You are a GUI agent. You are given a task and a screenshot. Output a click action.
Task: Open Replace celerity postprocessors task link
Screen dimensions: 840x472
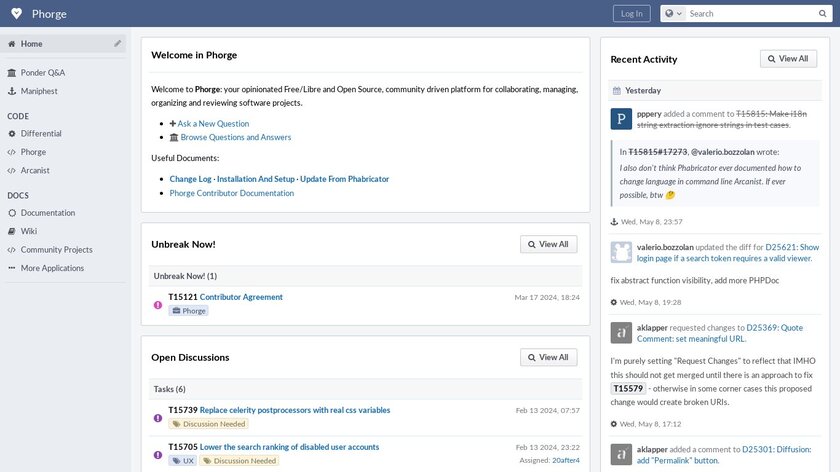(x=295, y=410)
